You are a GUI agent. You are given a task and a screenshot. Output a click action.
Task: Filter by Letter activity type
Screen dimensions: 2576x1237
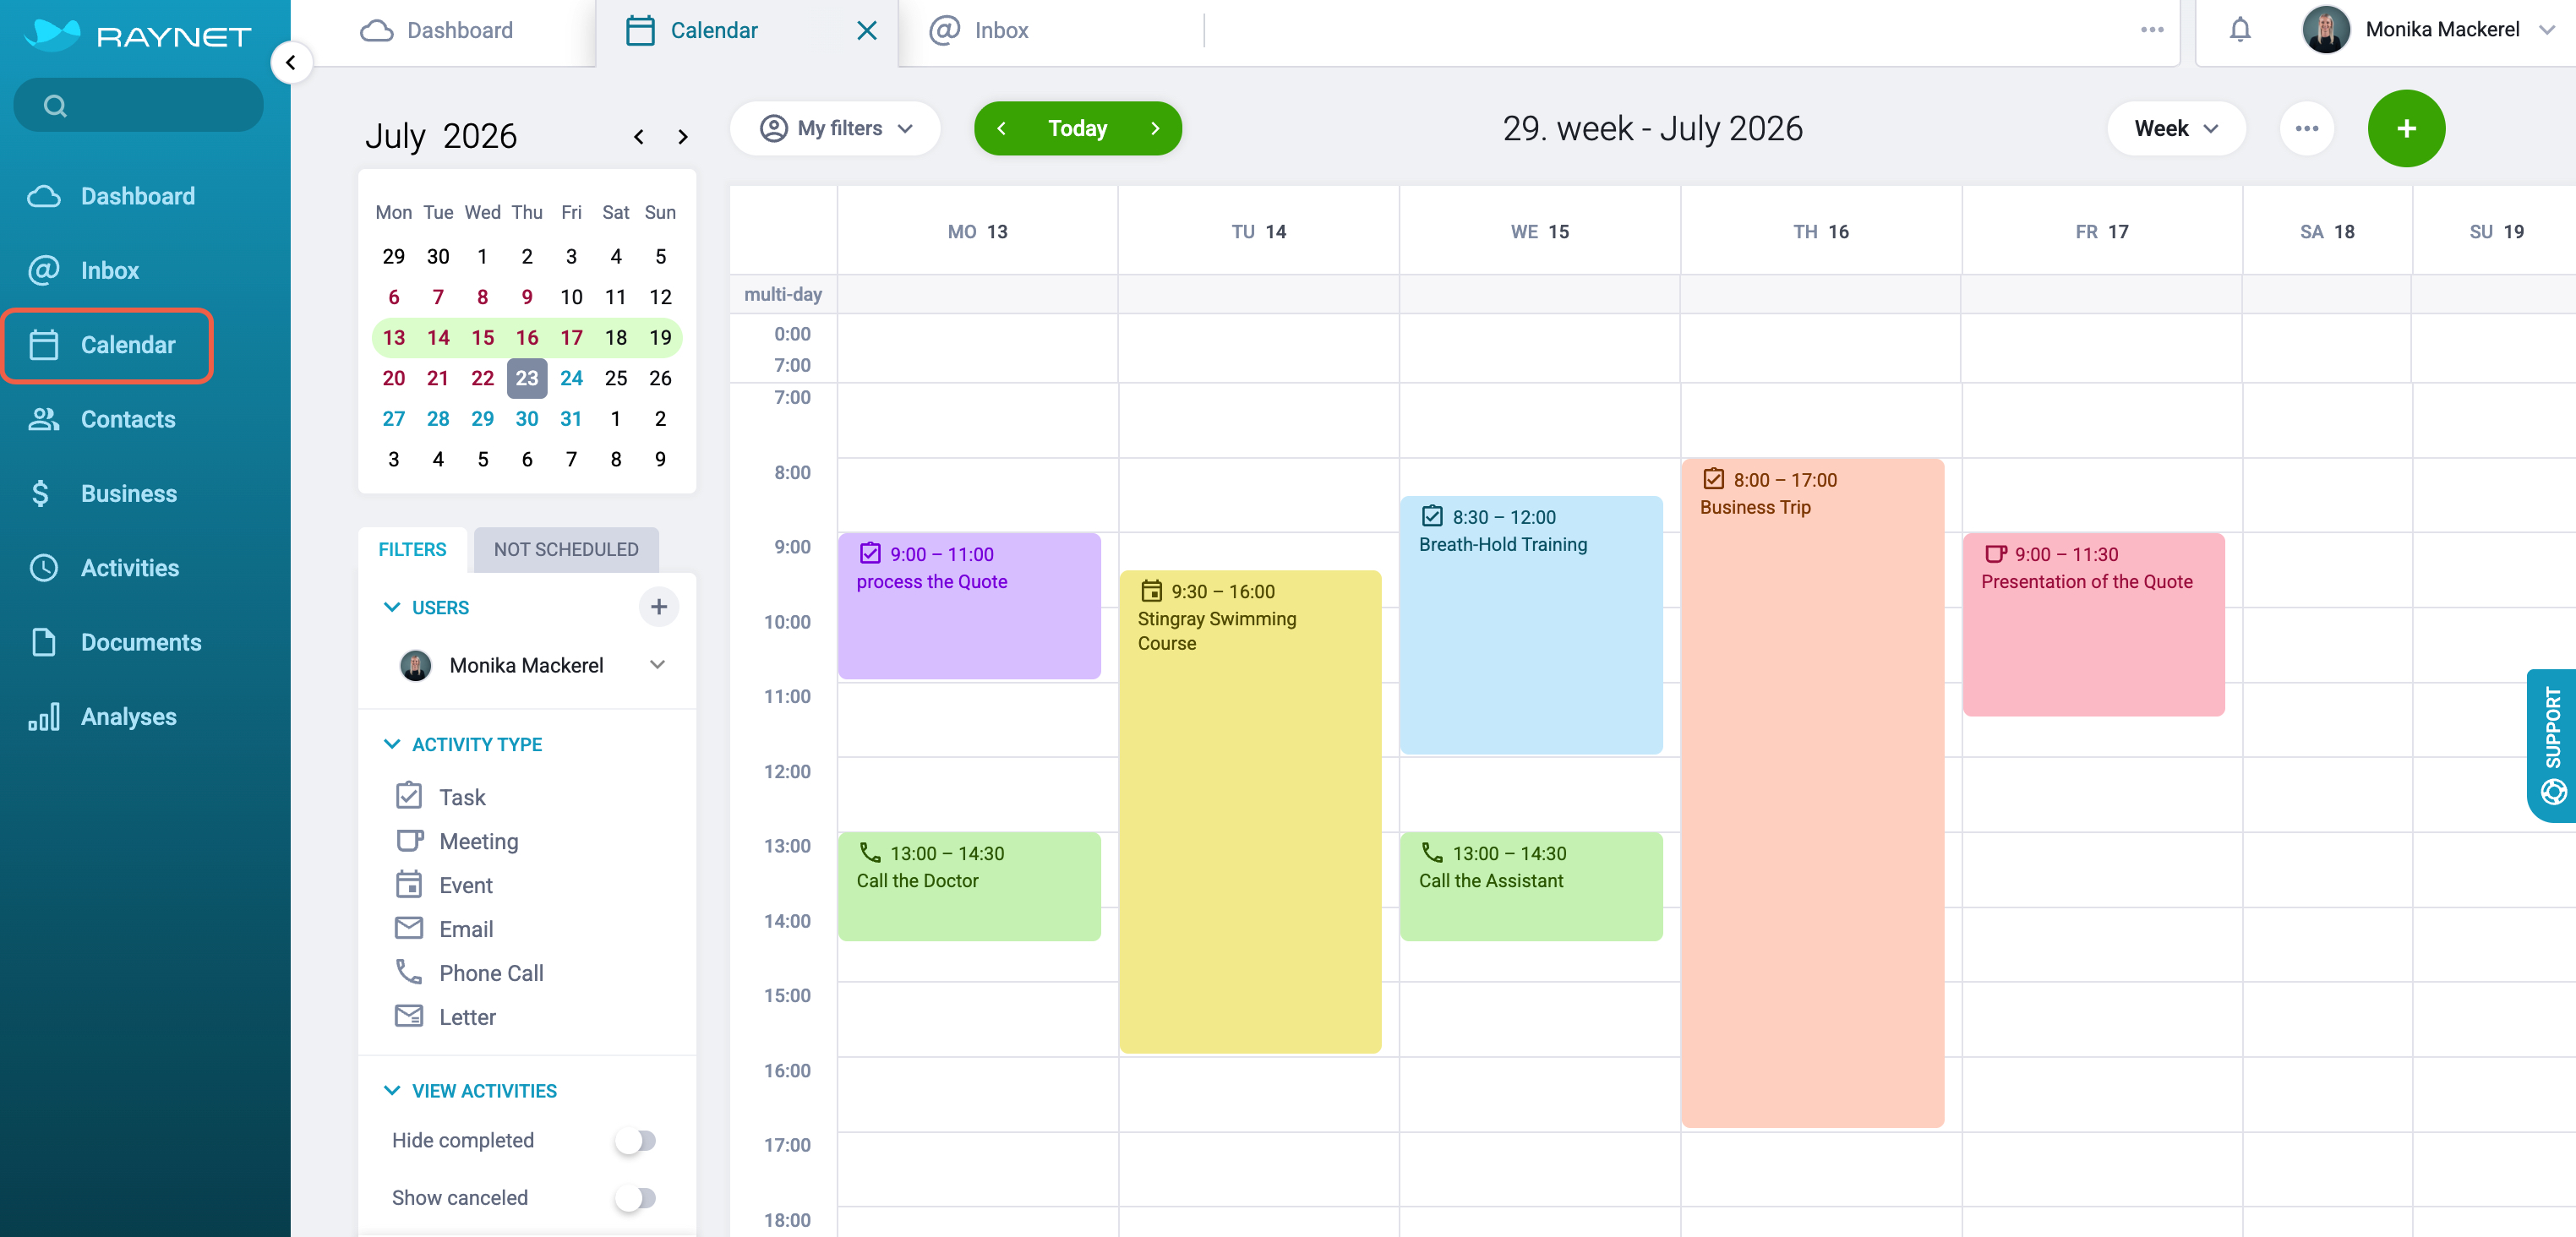pos(445,1017)
